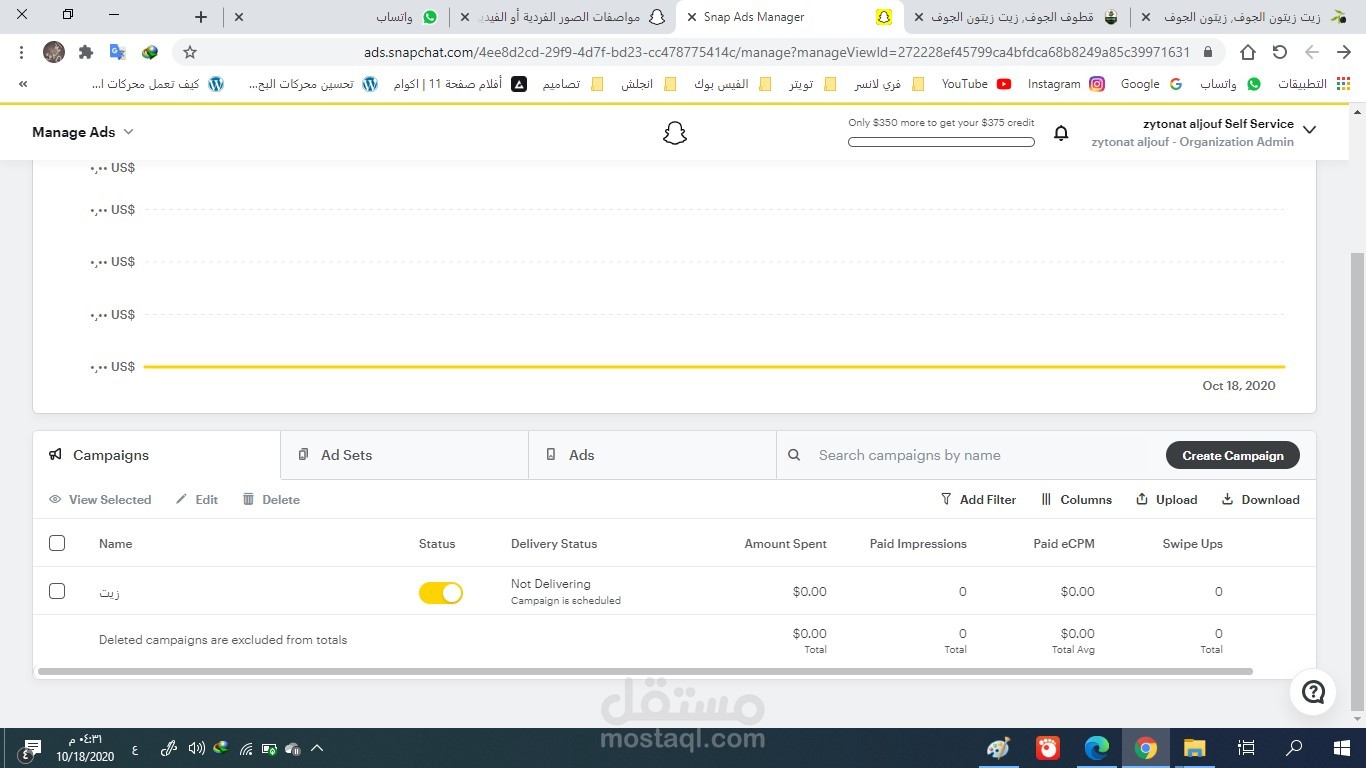Viewport: 1366px width, 768px height.
Task: Switch to the قطوف الجوف browser tab
Action: 1017,17
